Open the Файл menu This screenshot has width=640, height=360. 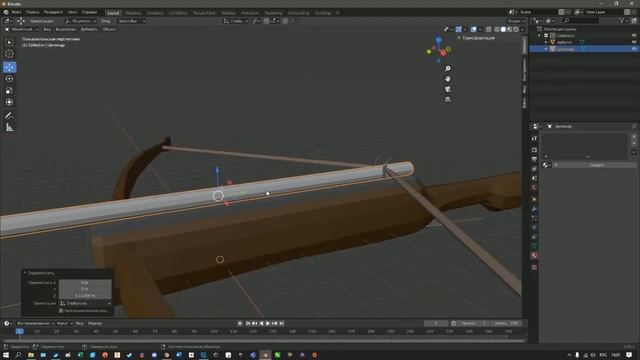[16, 12]
